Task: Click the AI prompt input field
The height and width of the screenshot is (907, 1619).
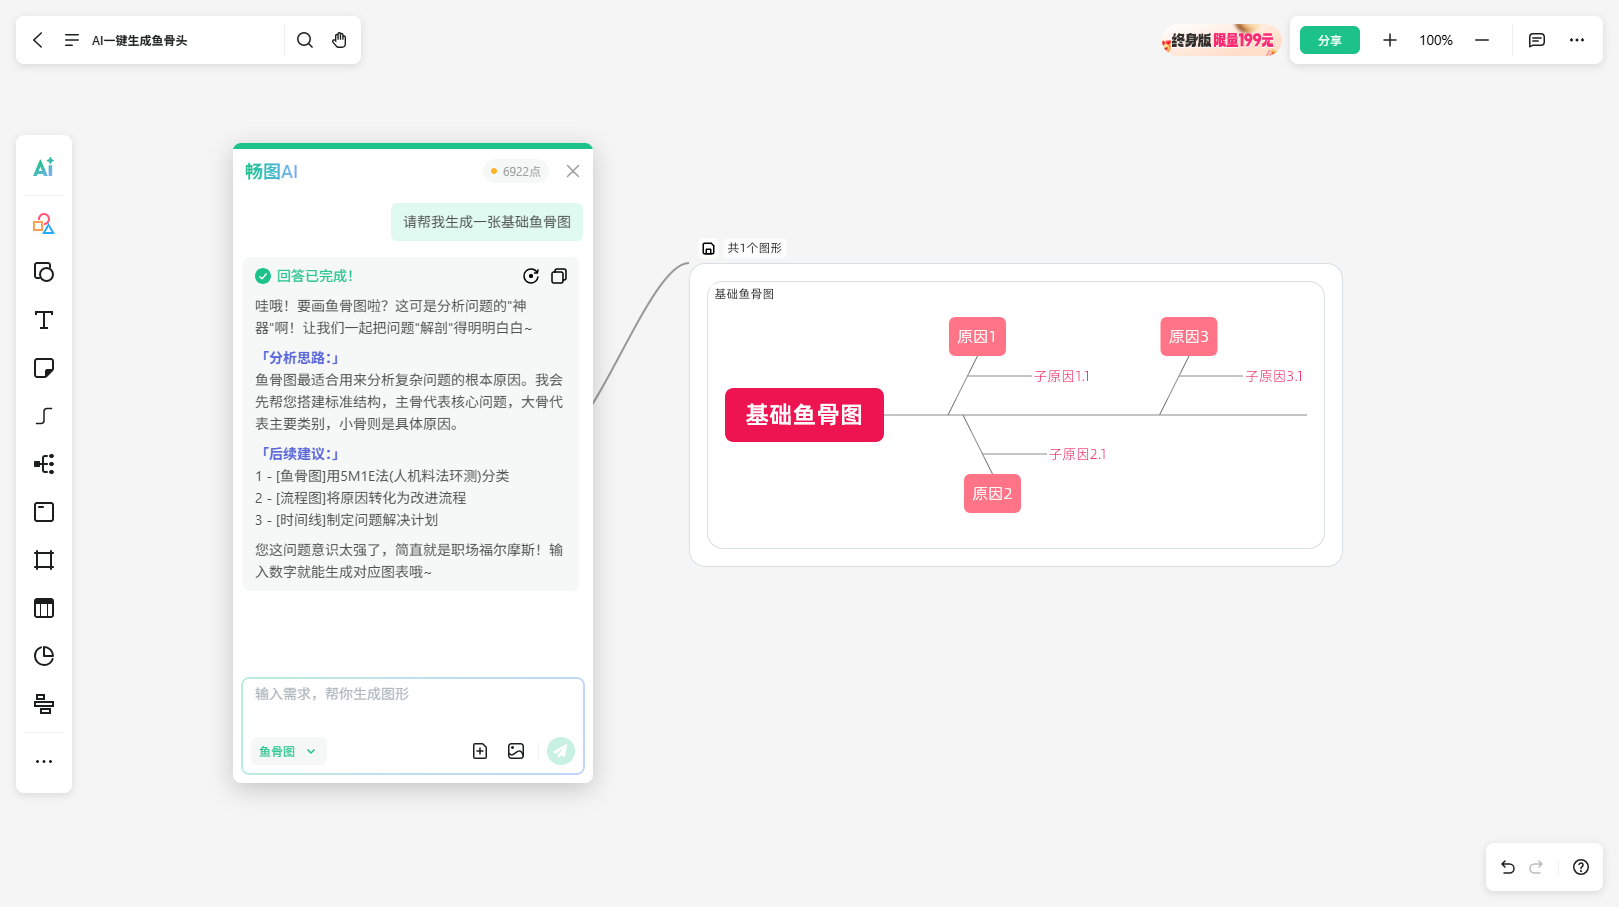Action: tap(412, 706)
